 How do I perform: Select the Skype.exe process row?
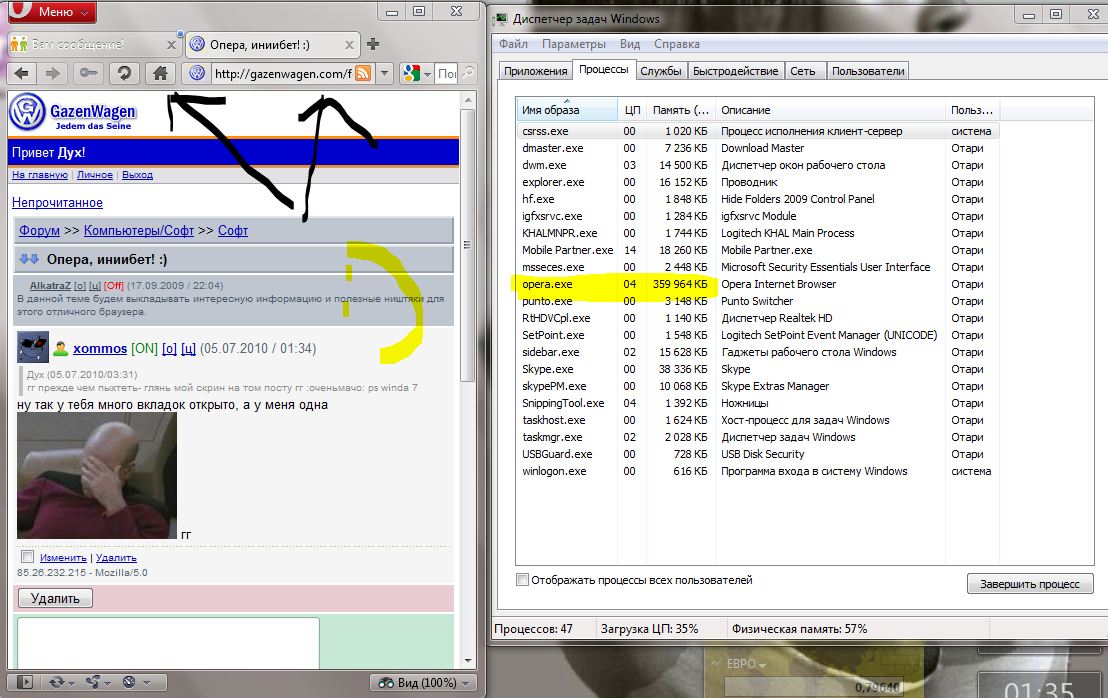click(x=757, y=369)
